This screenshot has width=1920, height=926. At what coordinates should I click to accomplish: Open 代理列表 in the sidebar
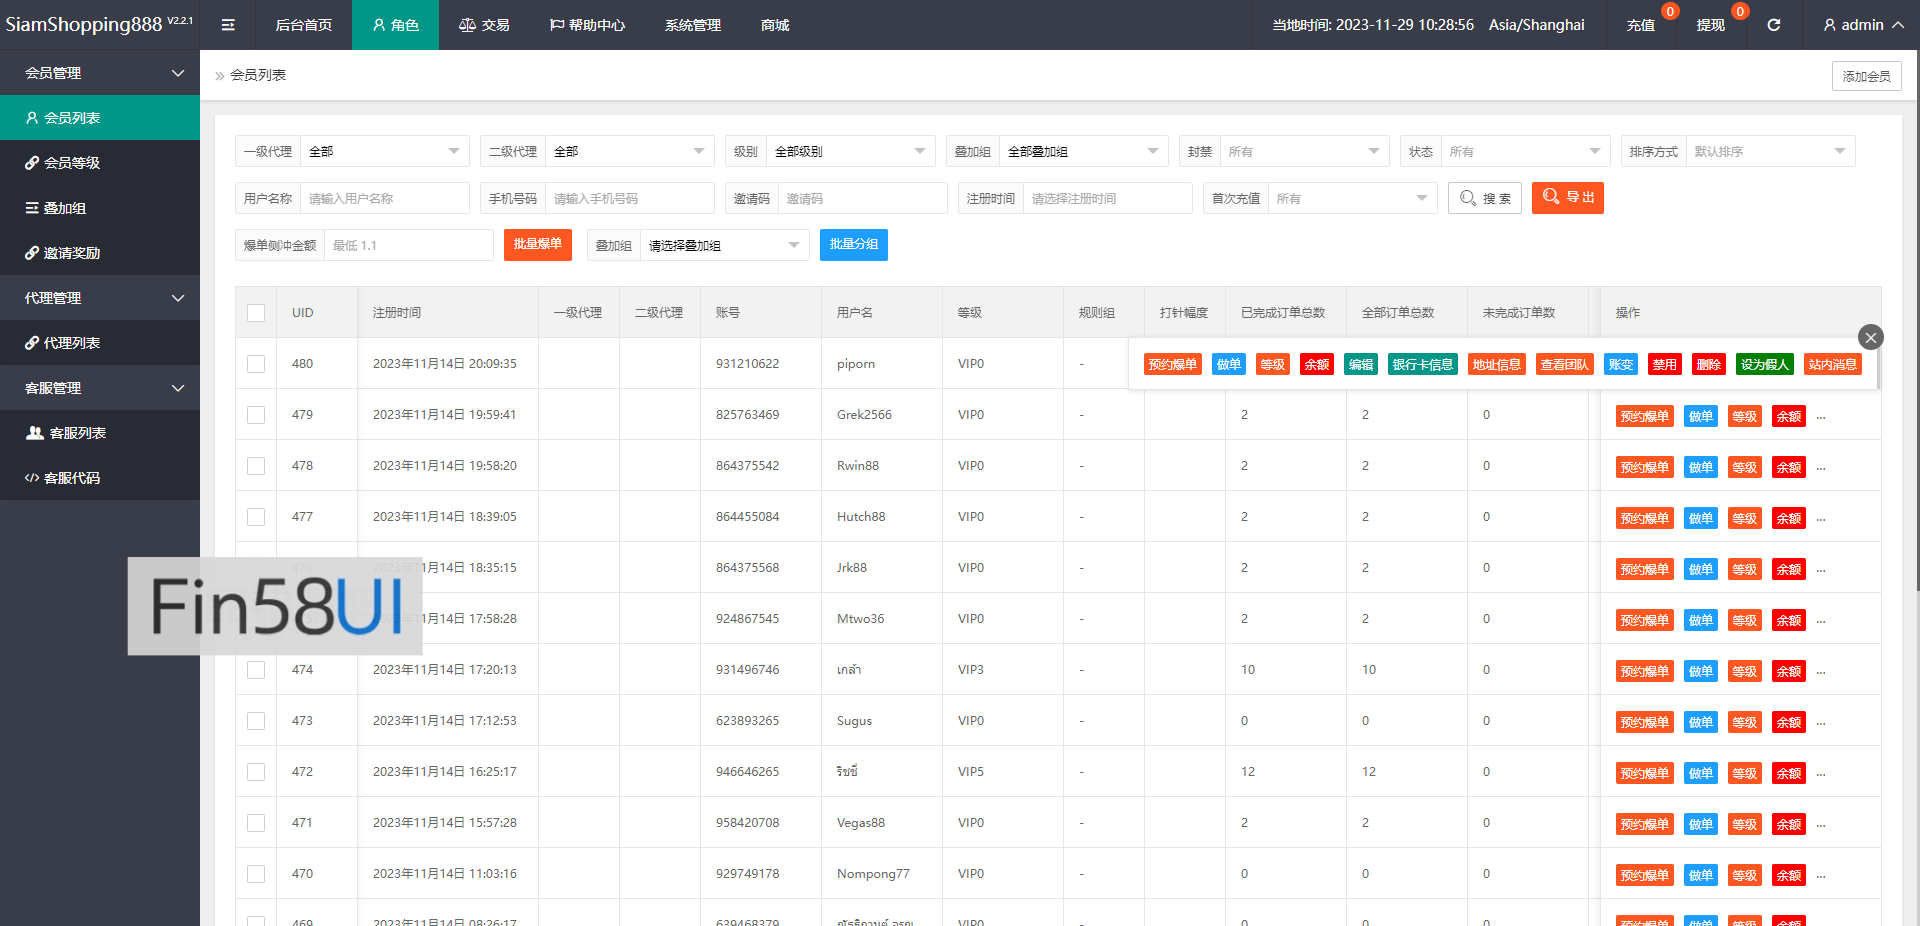click(x=71, y=343)
